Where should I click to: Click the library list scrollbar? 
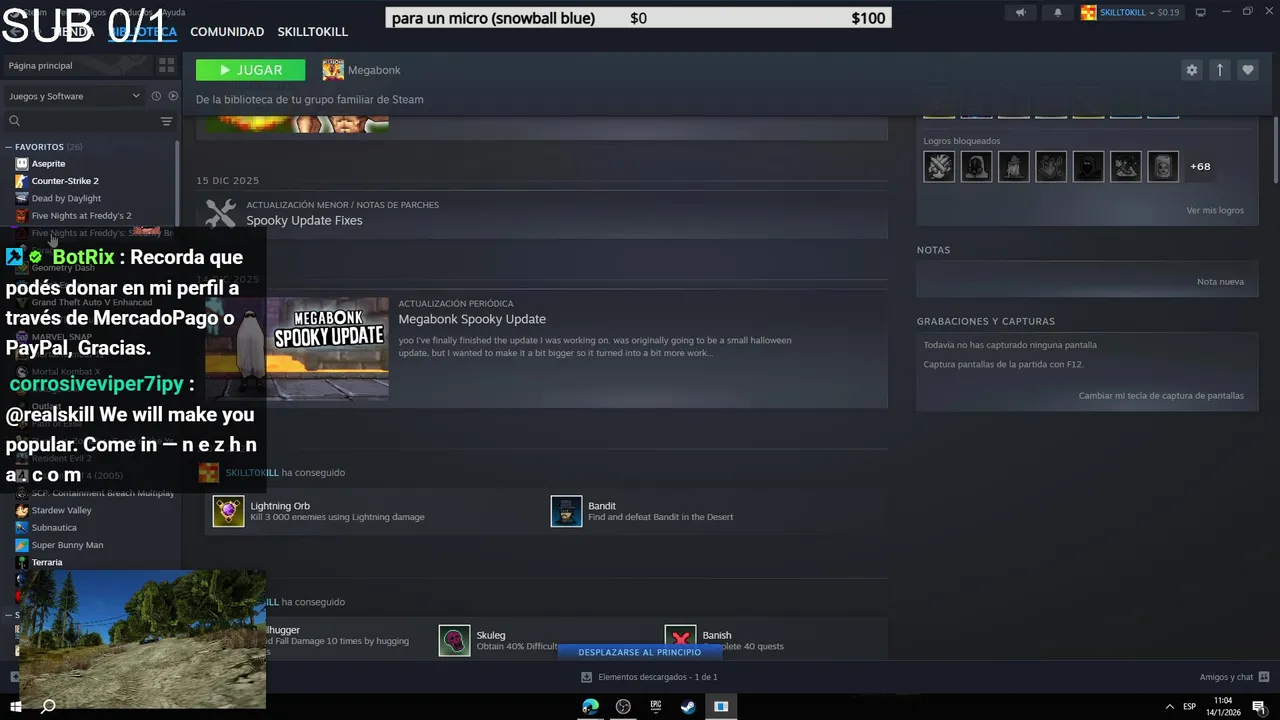click(177, 183)
